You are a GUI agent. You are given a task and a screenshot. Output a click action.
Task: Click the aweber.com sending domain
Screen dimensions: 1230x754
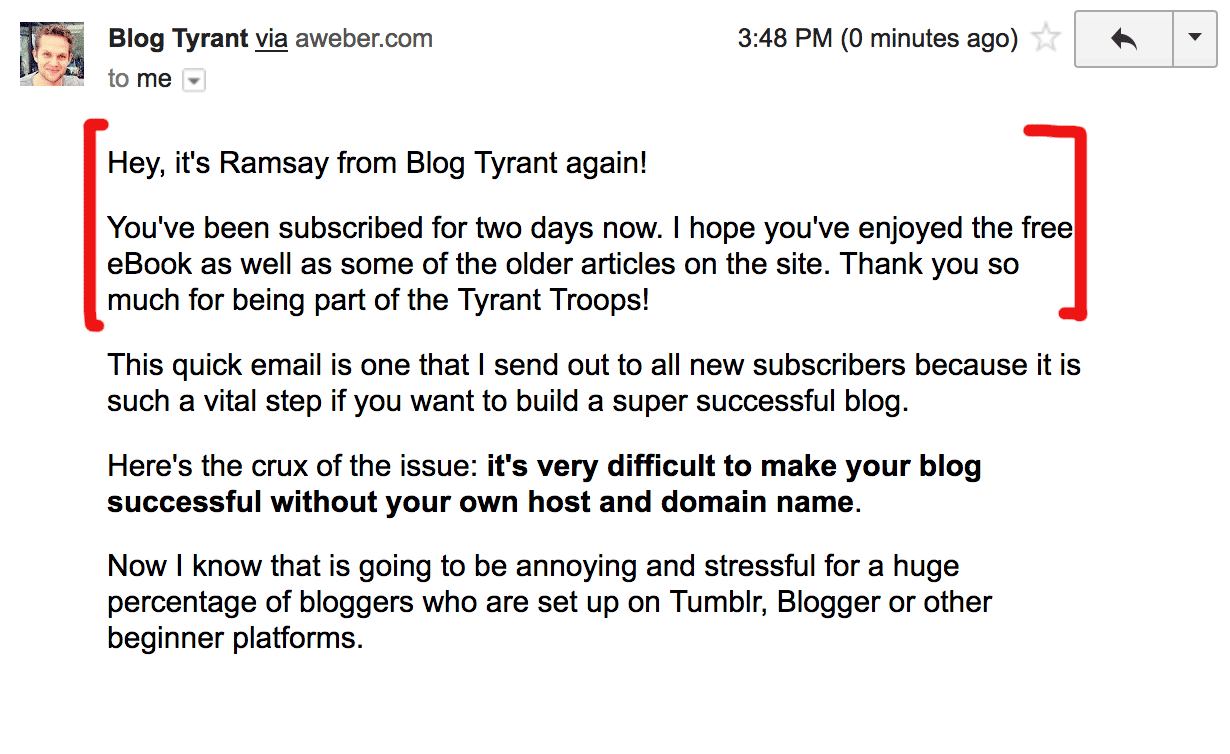[364, 39]
